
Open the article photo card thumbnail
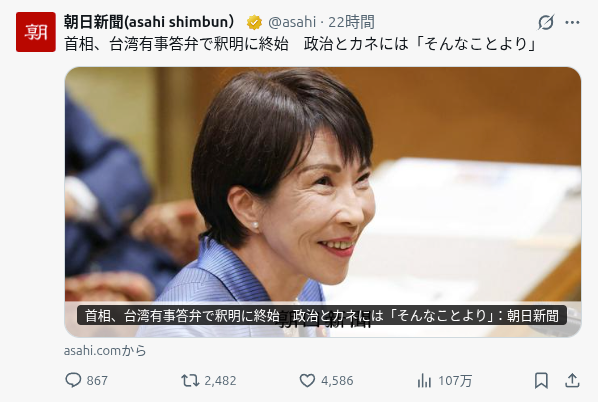tap(323, 202)
